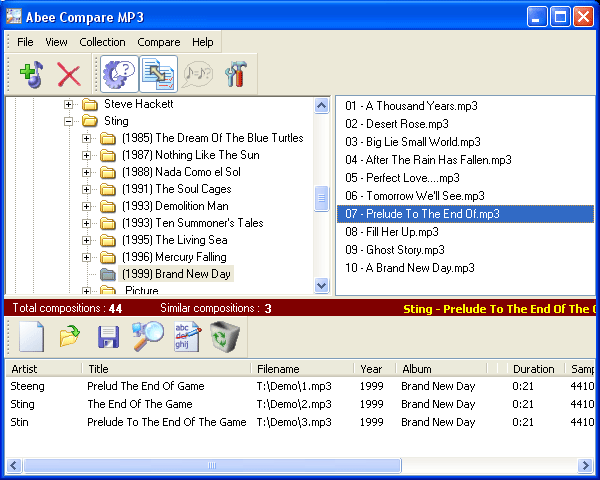Open the File menu

click(x=25, y=42)
